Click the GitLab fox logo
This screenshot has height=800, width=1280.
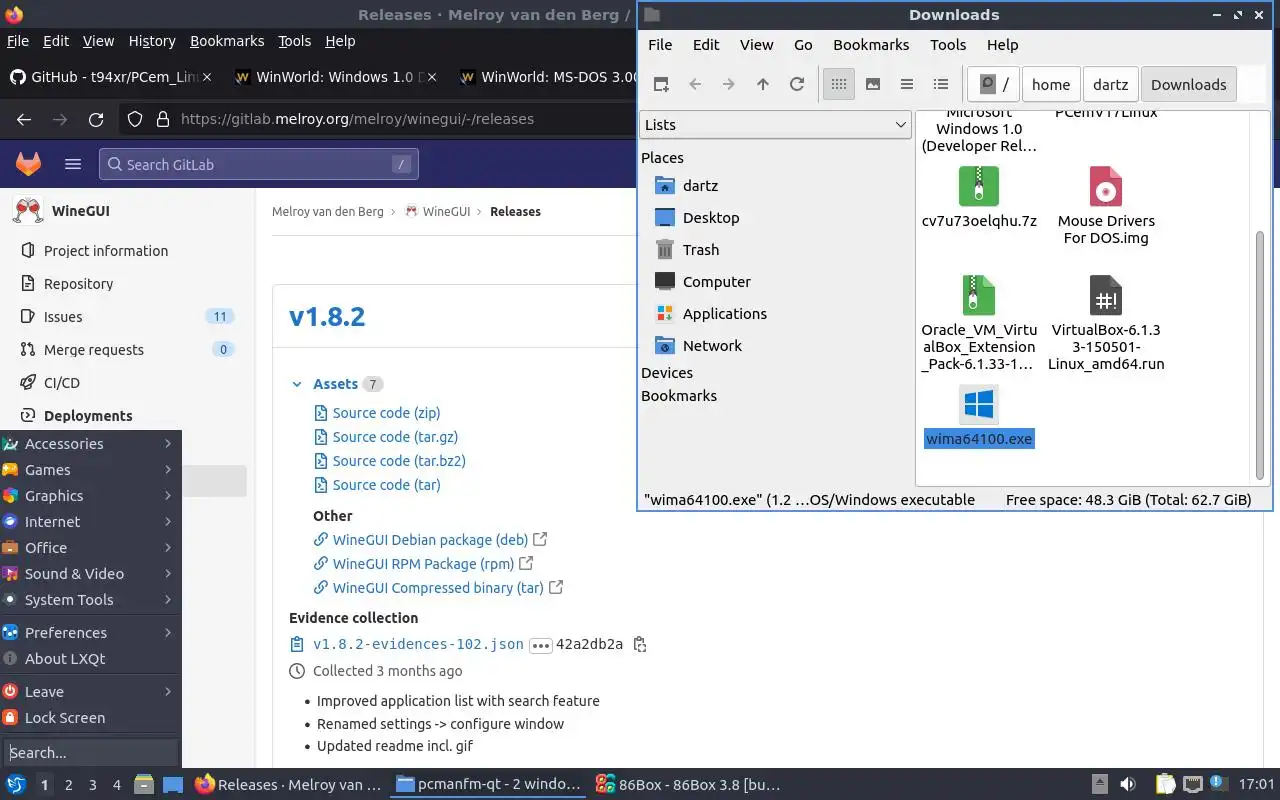(28, 164)
